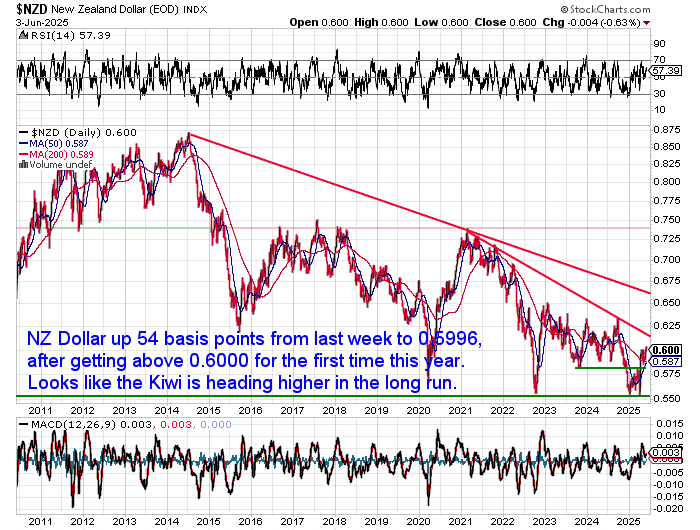This screenshot has height=530, width=700.
Task: Click year '2017' on the price chart time axis
Action: 292,410
